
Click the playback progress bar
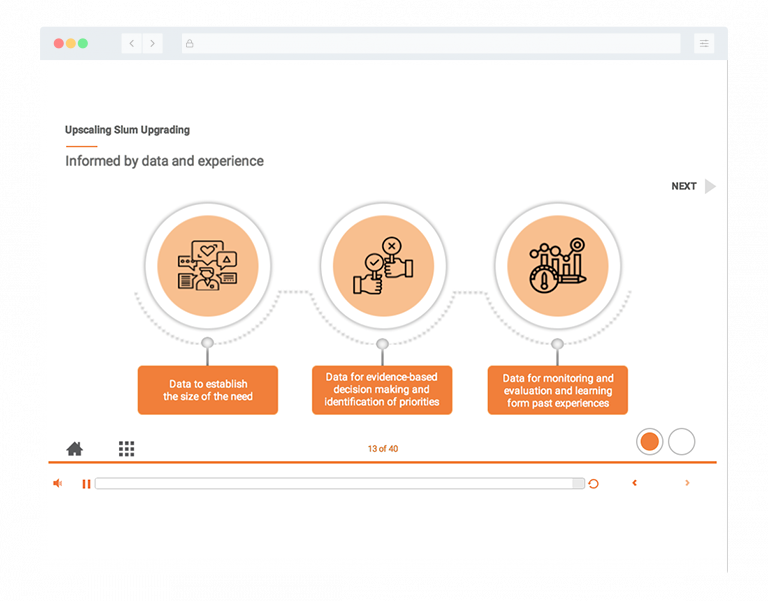click(x=339, y=483)
